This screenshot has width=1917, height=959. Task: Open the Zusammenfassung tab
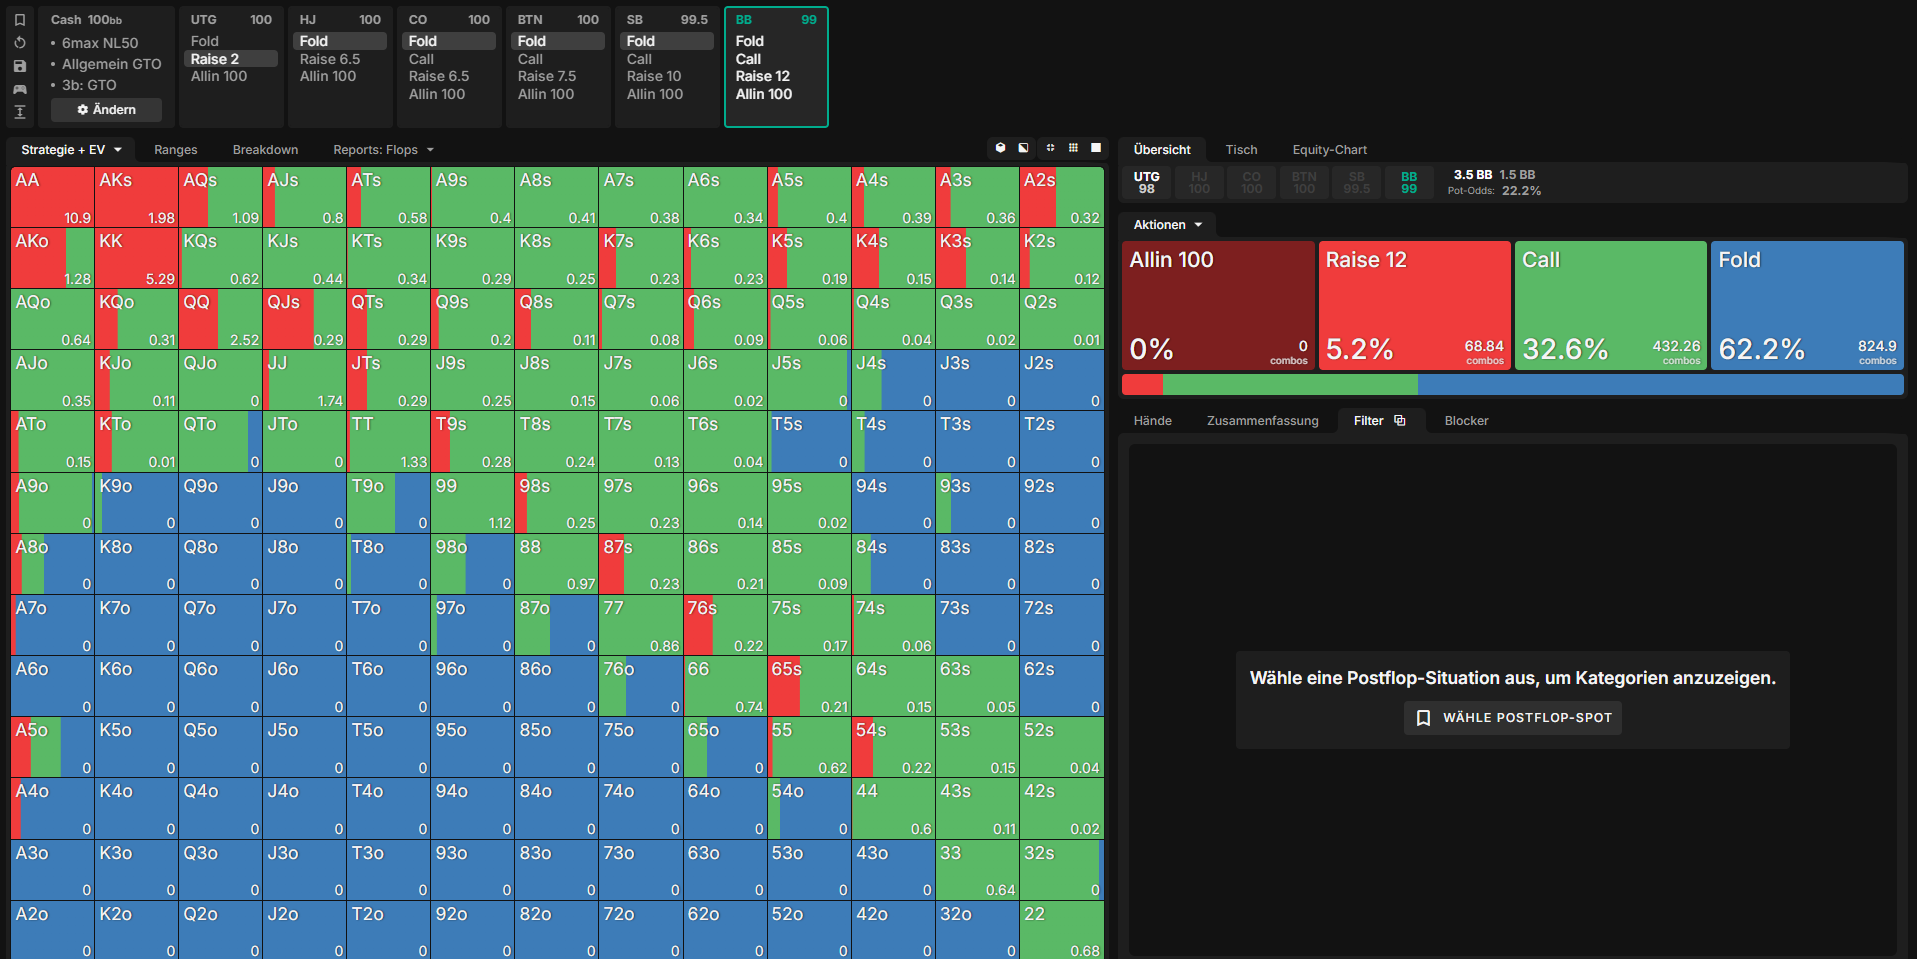[x=1262, y=421]
